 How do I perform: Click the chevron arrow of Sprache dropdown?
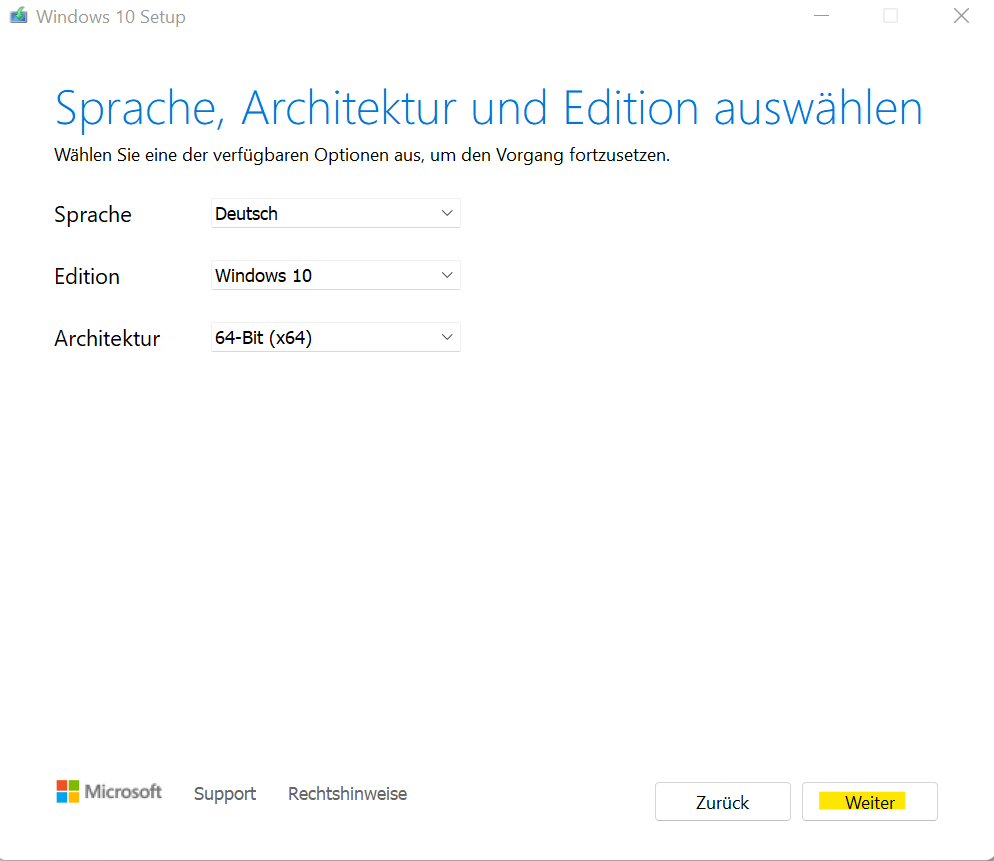click(447, 214)
